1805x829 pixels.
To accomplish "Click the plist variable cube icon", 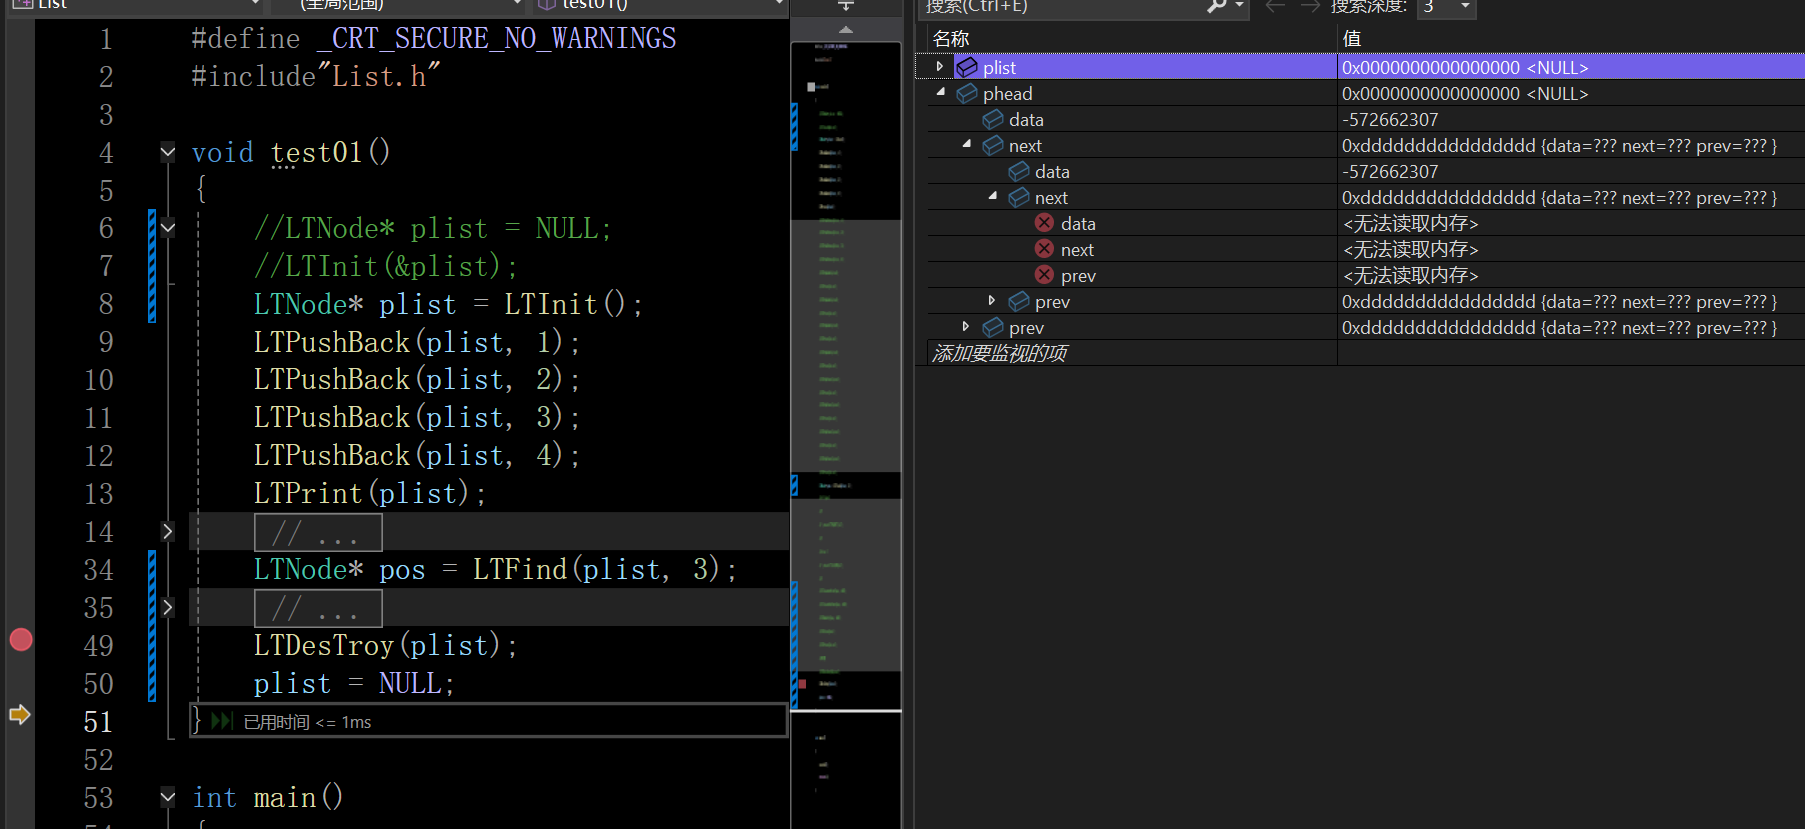I will [x=967, y=67].
